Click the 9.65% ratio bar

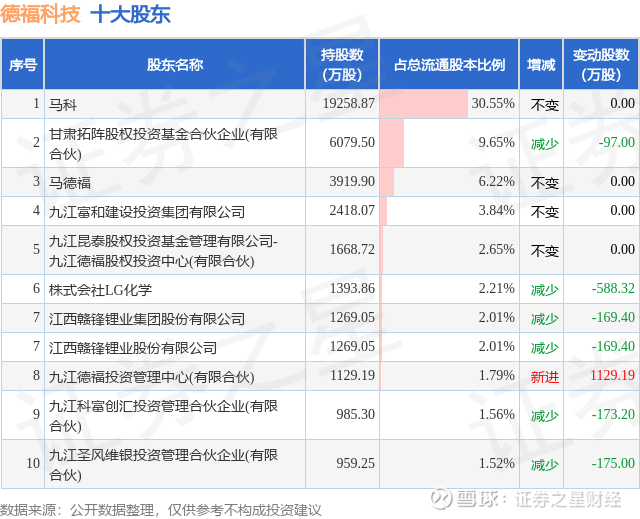tap(392, 143)
